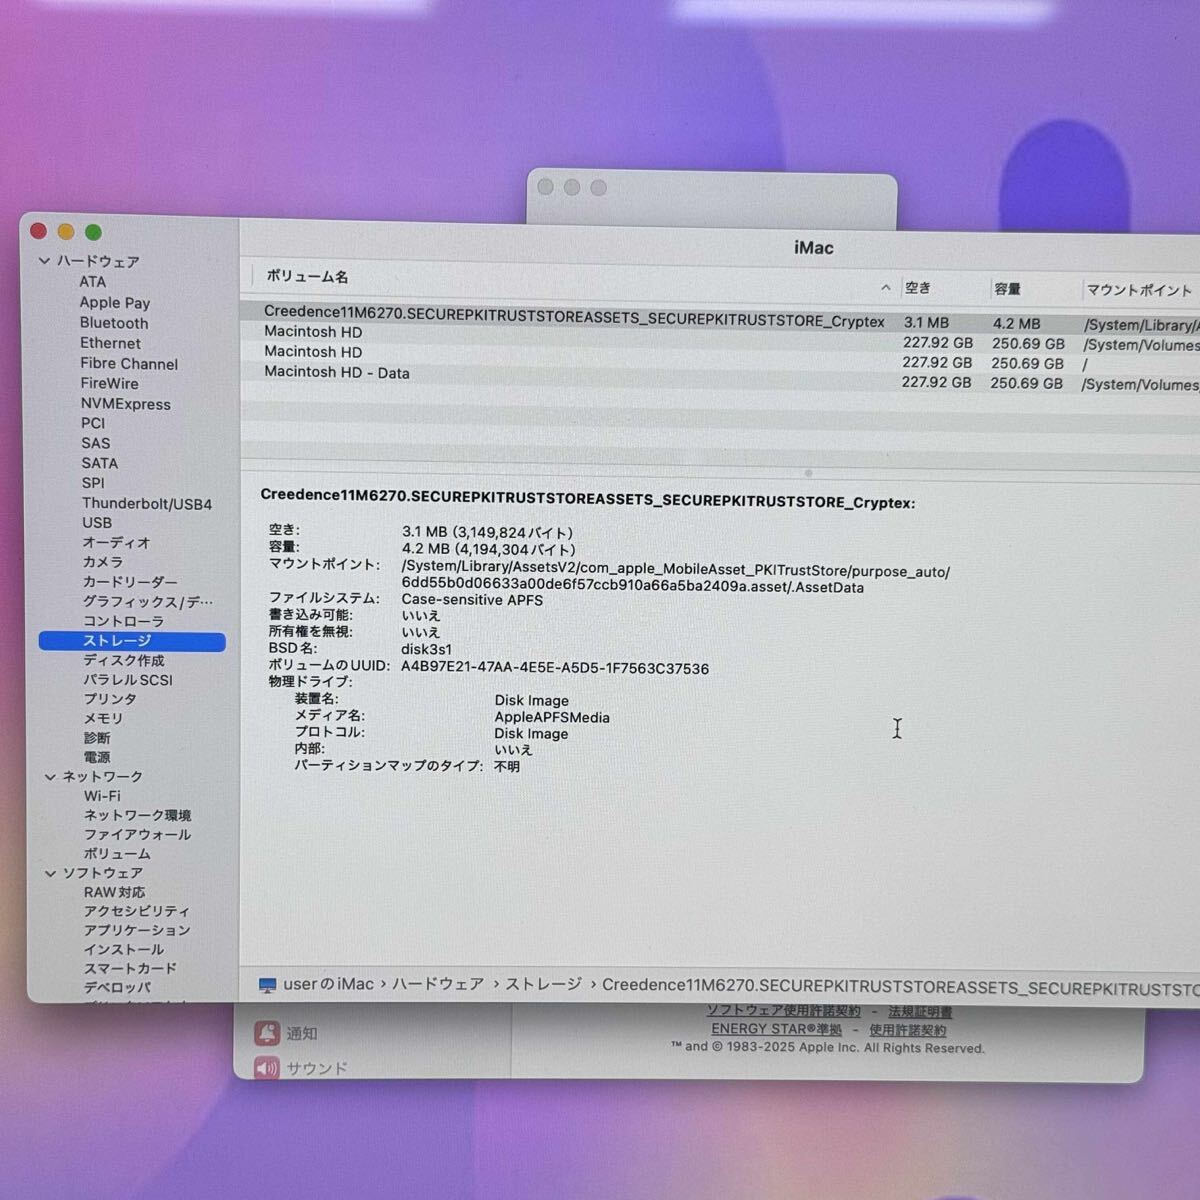Select Wi-Fi under ネットワーク
The image size is (1200, 1200).
coord(102,796)
